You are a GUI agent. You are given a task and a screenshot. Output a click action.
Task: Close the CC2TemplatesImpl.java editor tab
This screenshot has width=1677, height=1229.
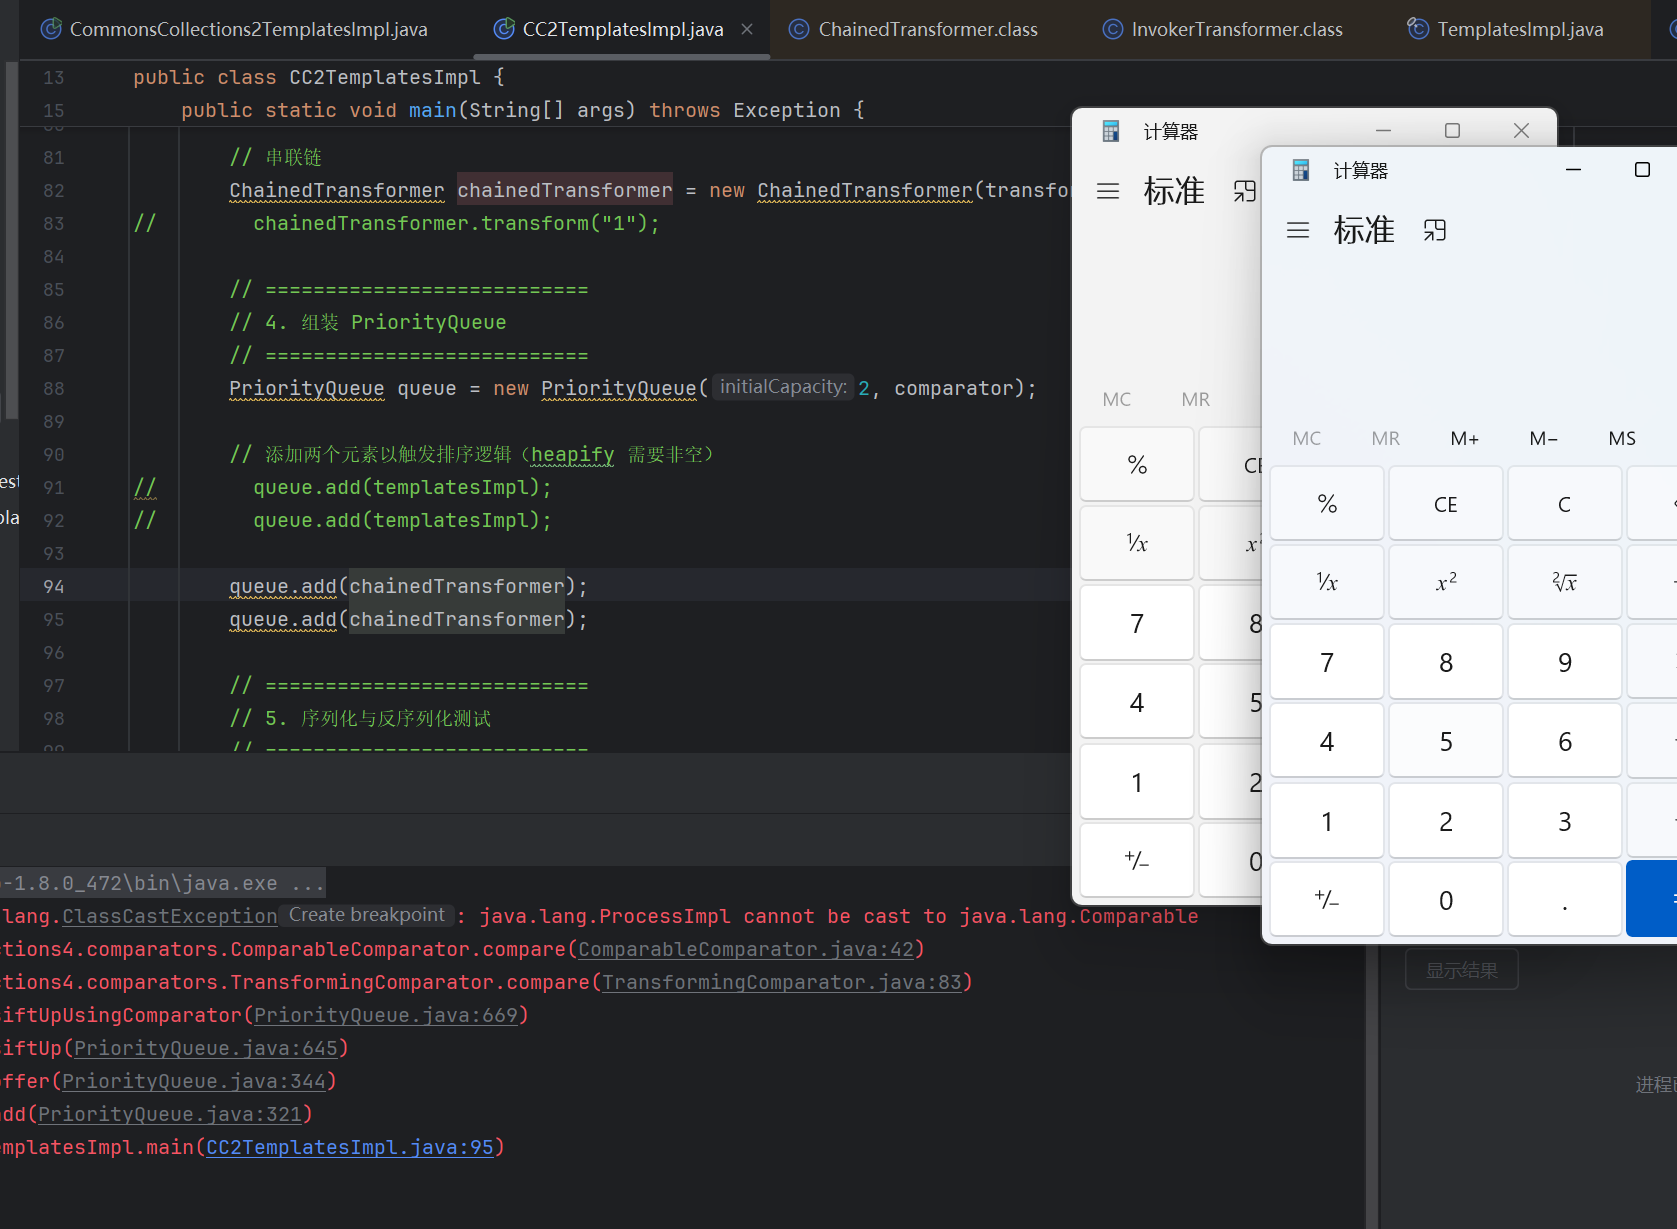tap(747, 29)
